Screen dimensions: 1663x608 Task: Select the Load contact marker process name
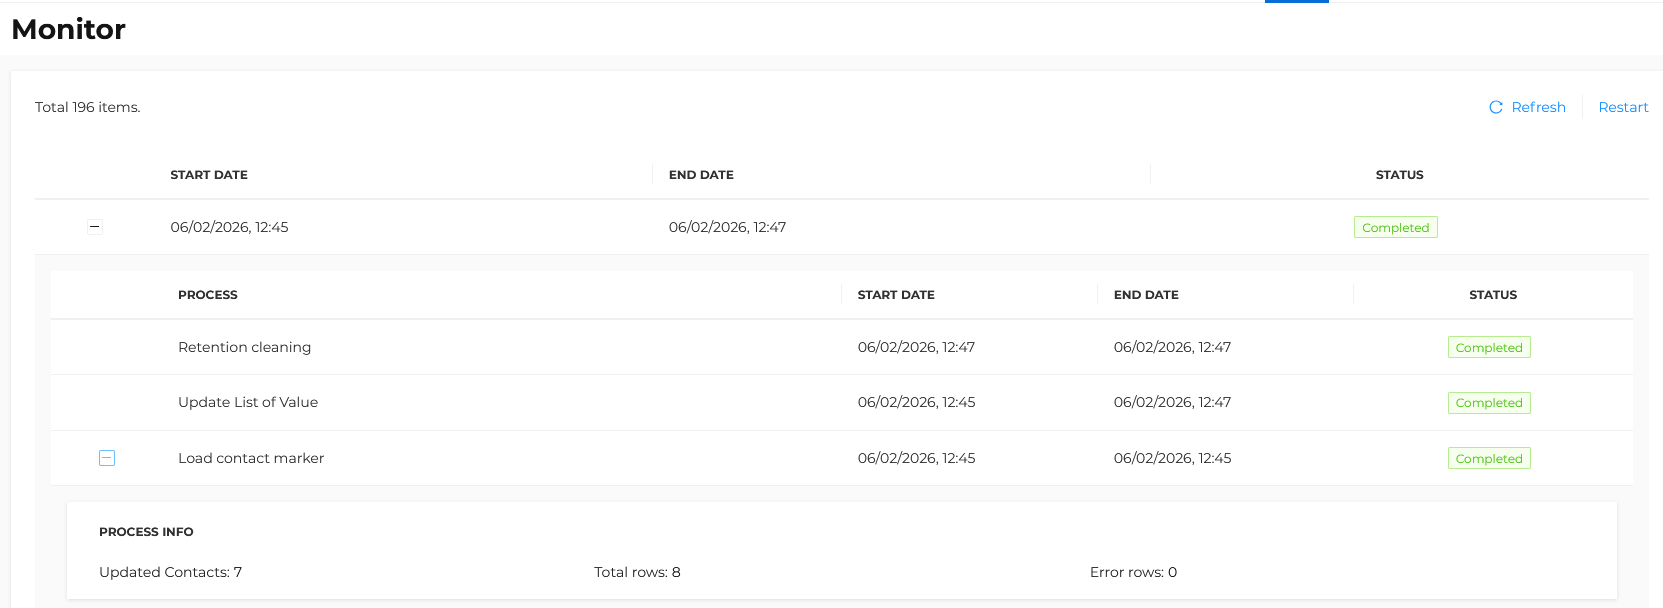click(251, 458)
